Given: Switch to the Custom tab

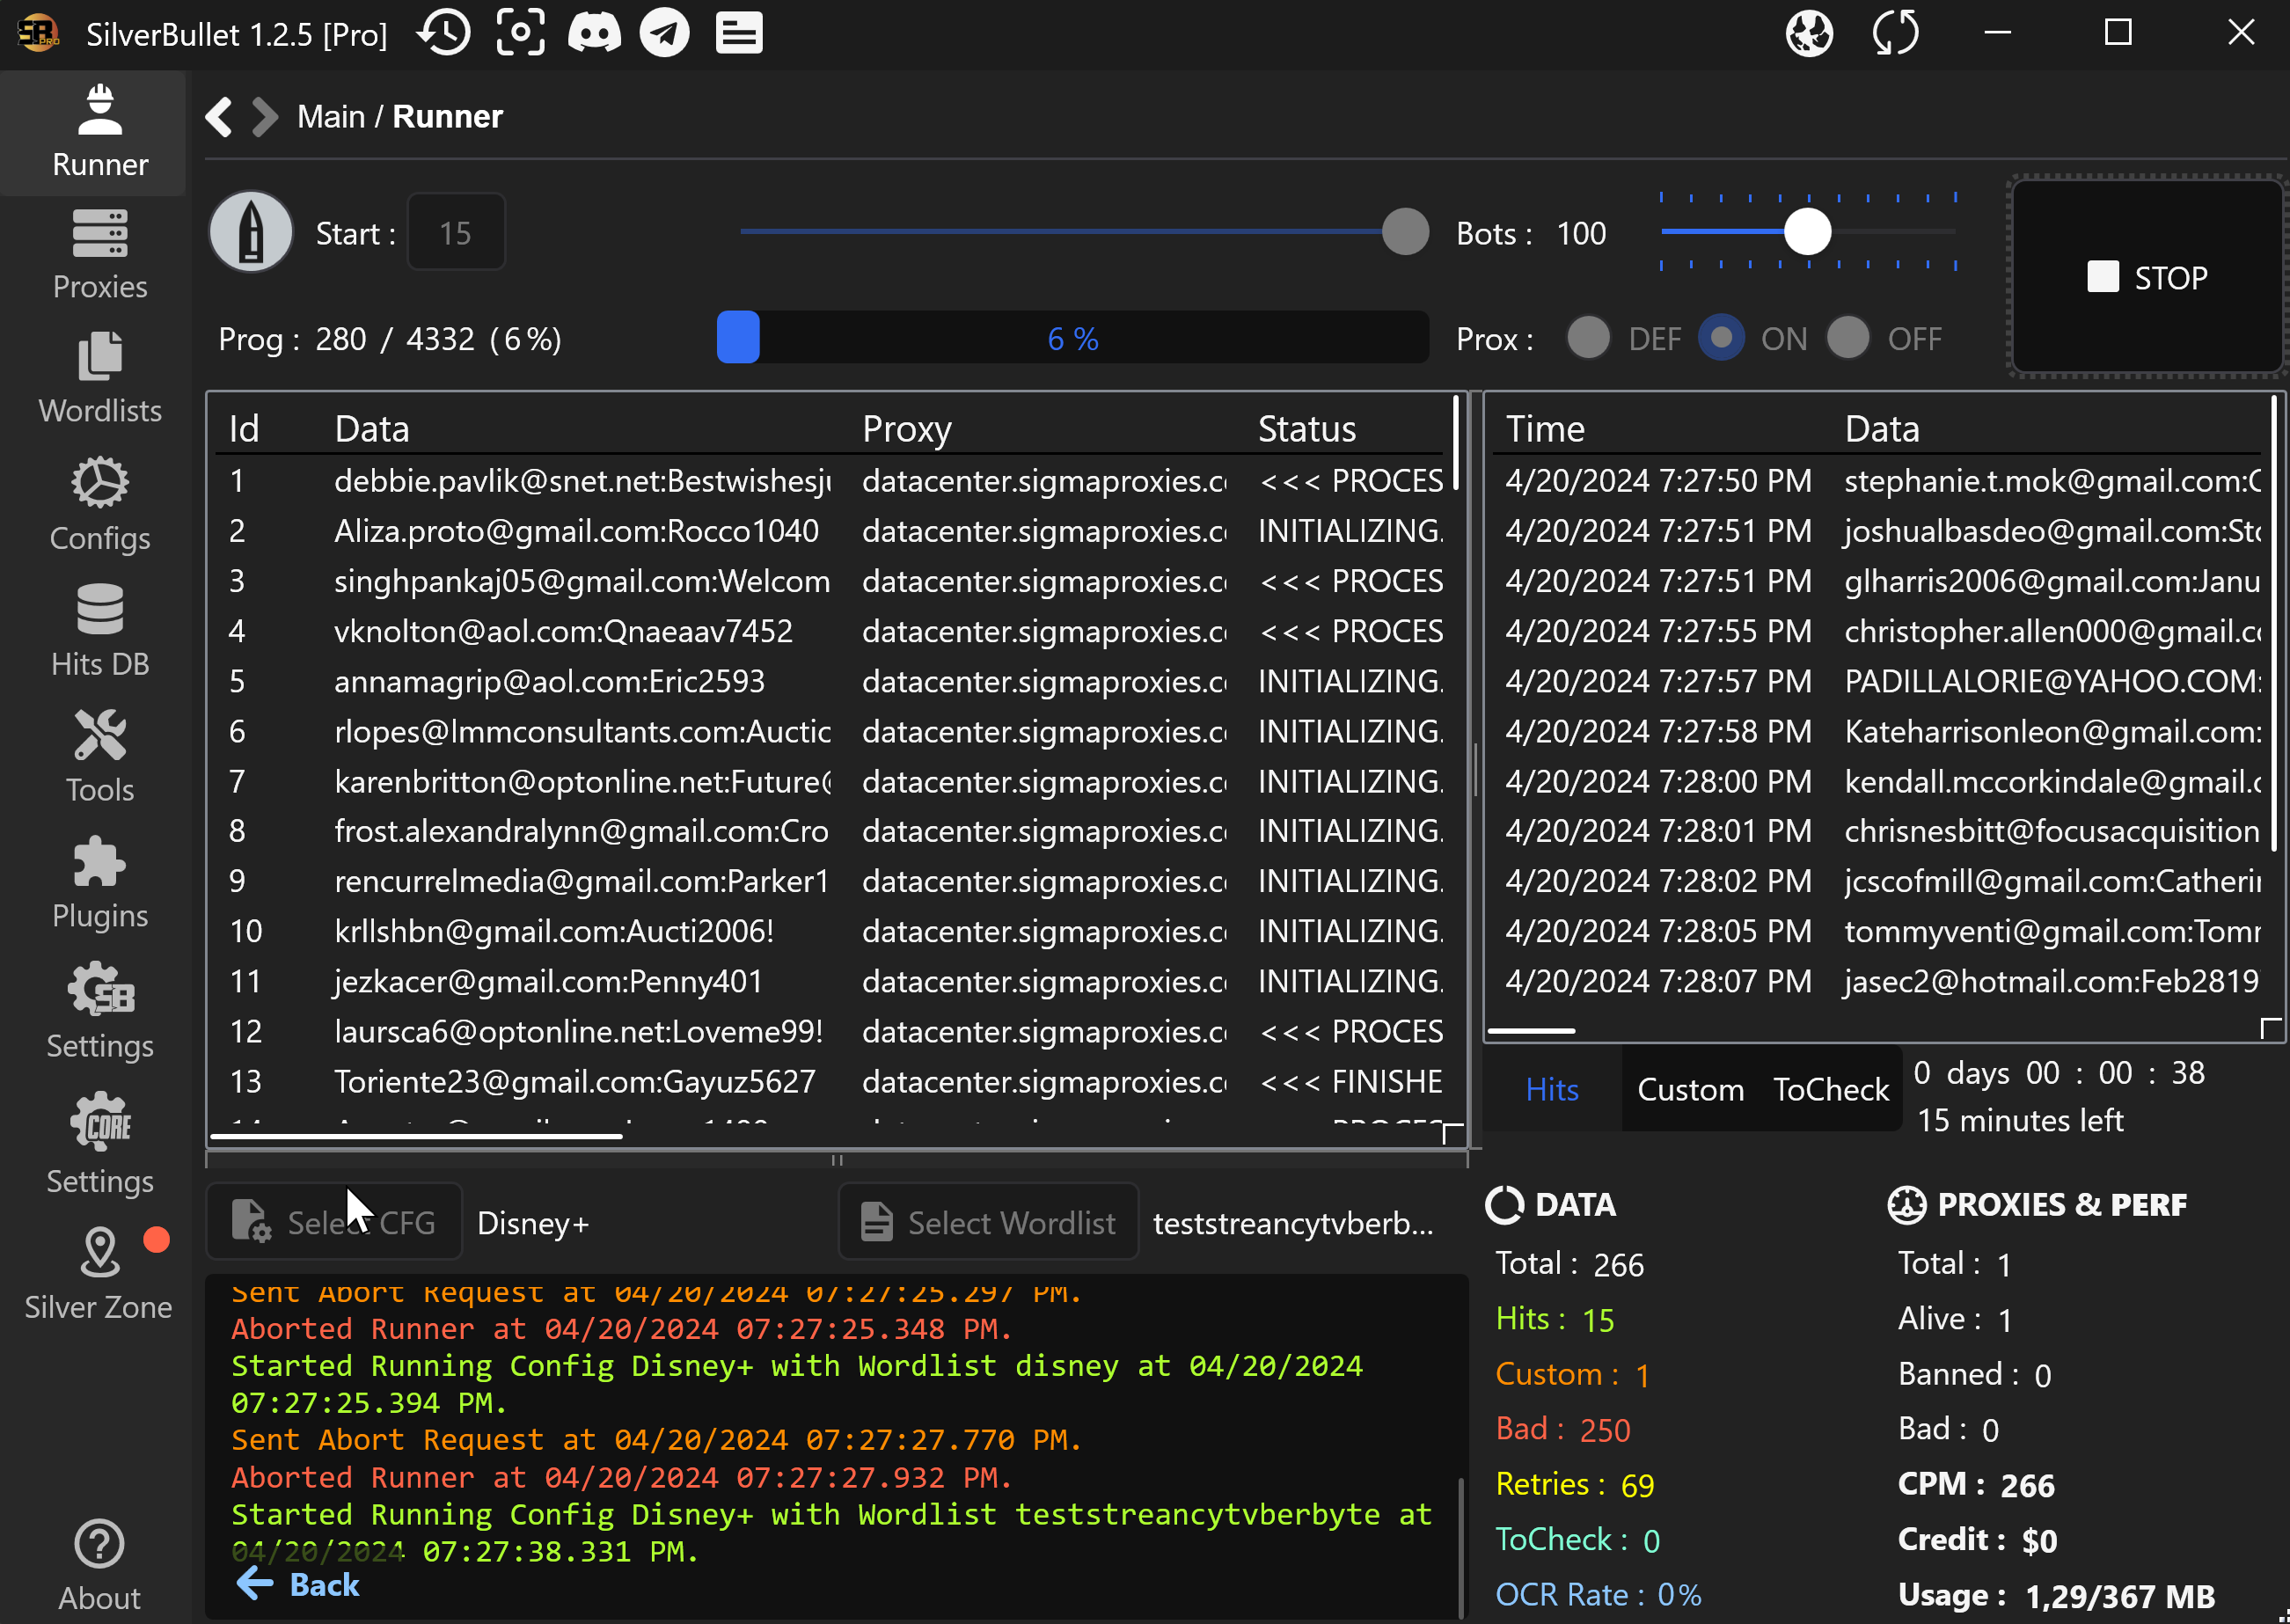Looking at the screenshot, I should coord(1690,1089).
